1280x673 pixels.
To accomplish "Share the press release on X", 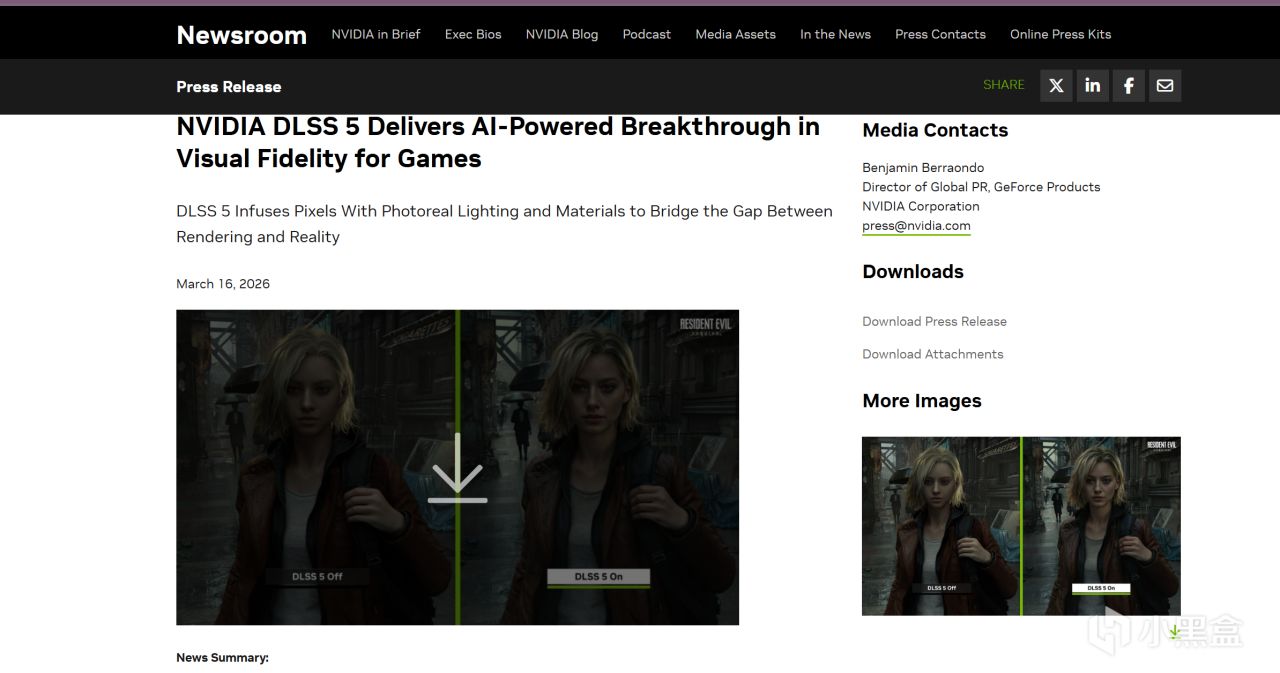I will 1056,86.
